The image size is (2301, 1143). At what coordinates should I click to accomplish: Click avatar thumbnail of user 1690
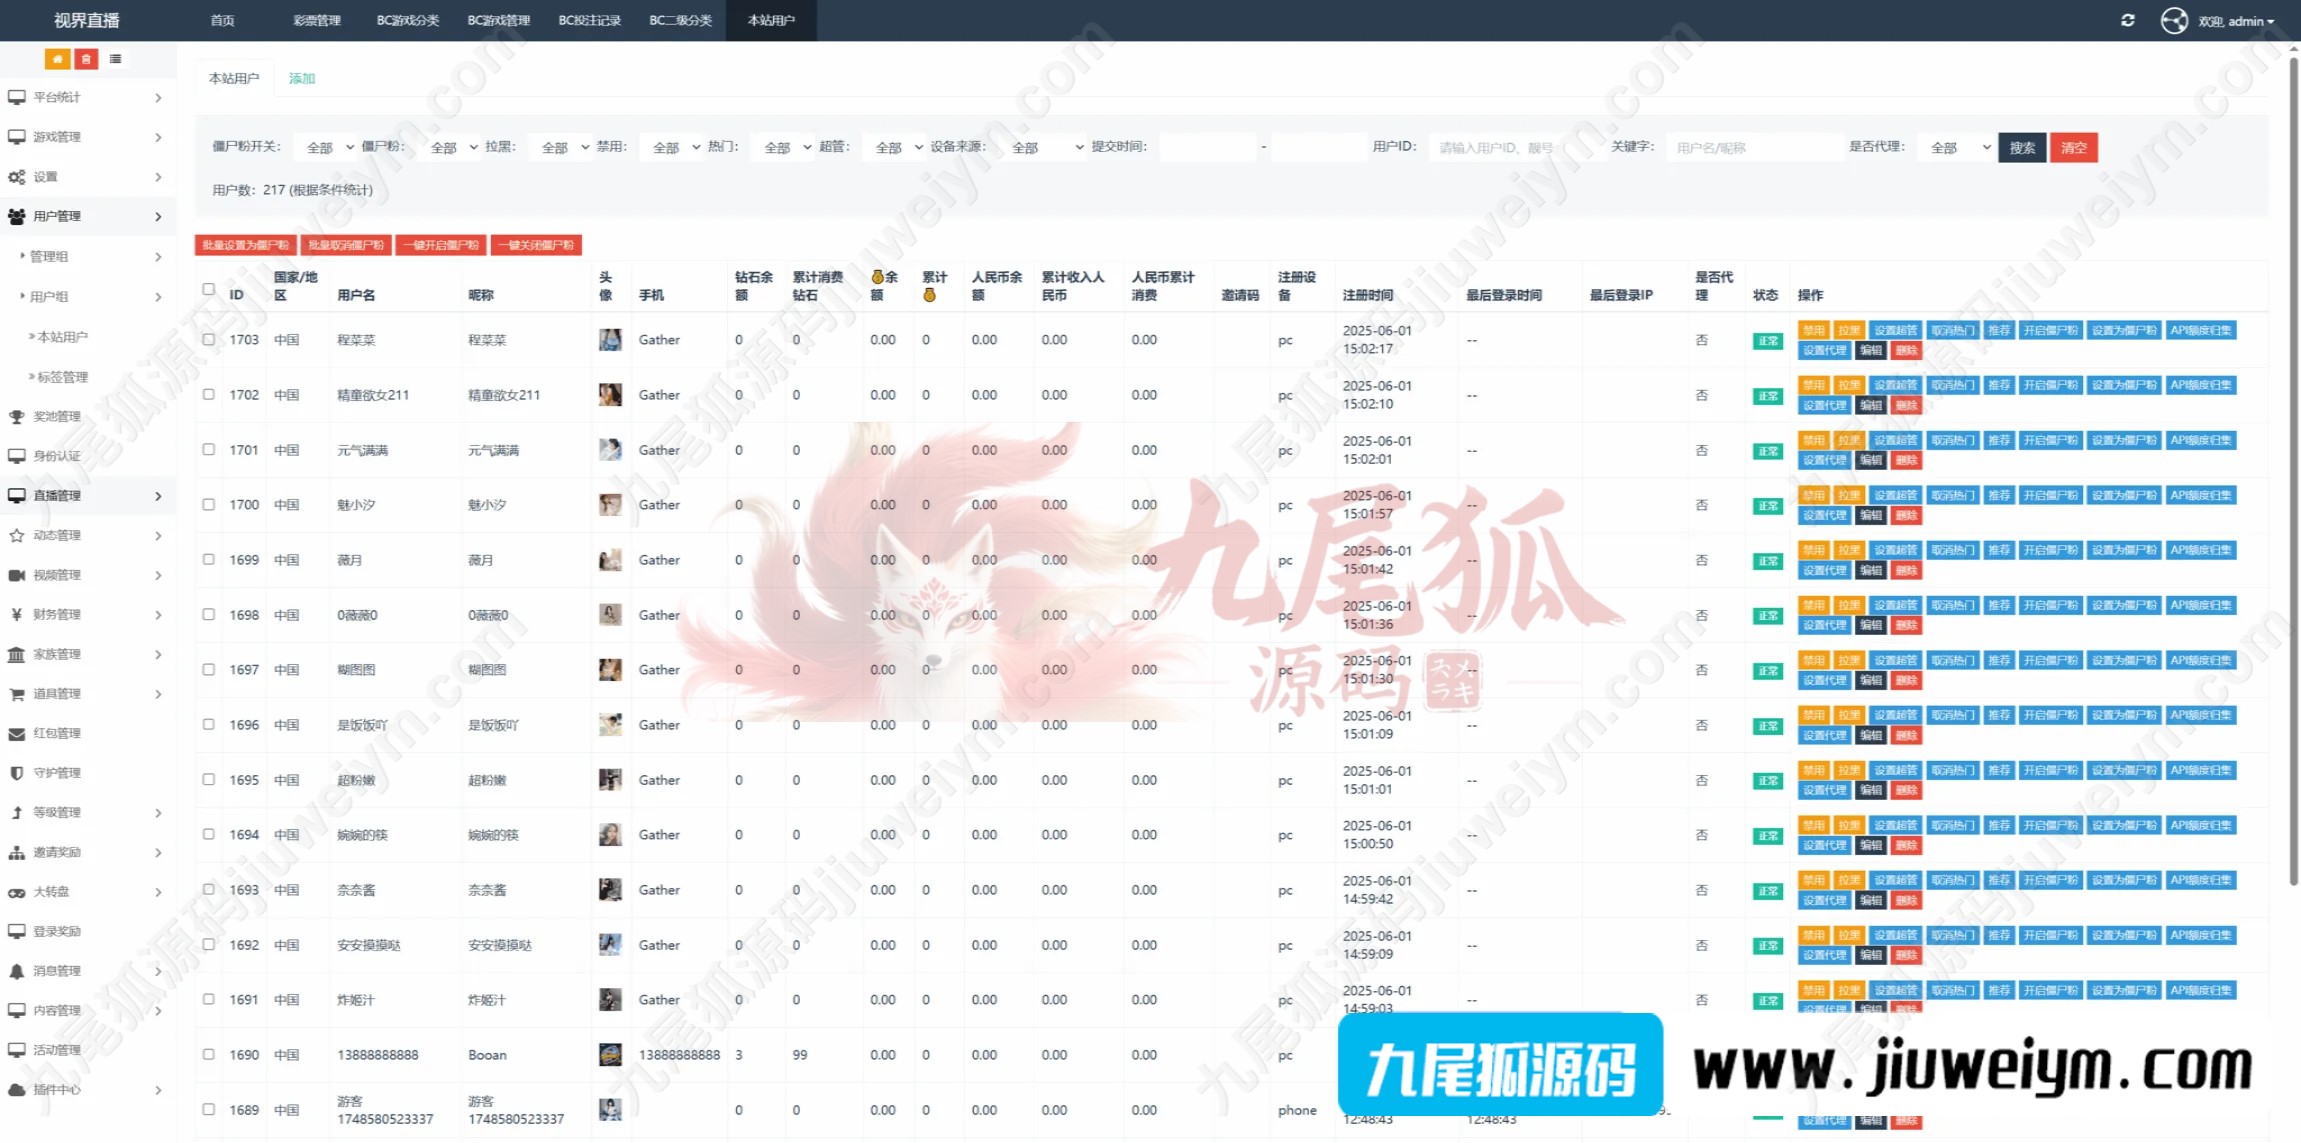coord(609,1054)
